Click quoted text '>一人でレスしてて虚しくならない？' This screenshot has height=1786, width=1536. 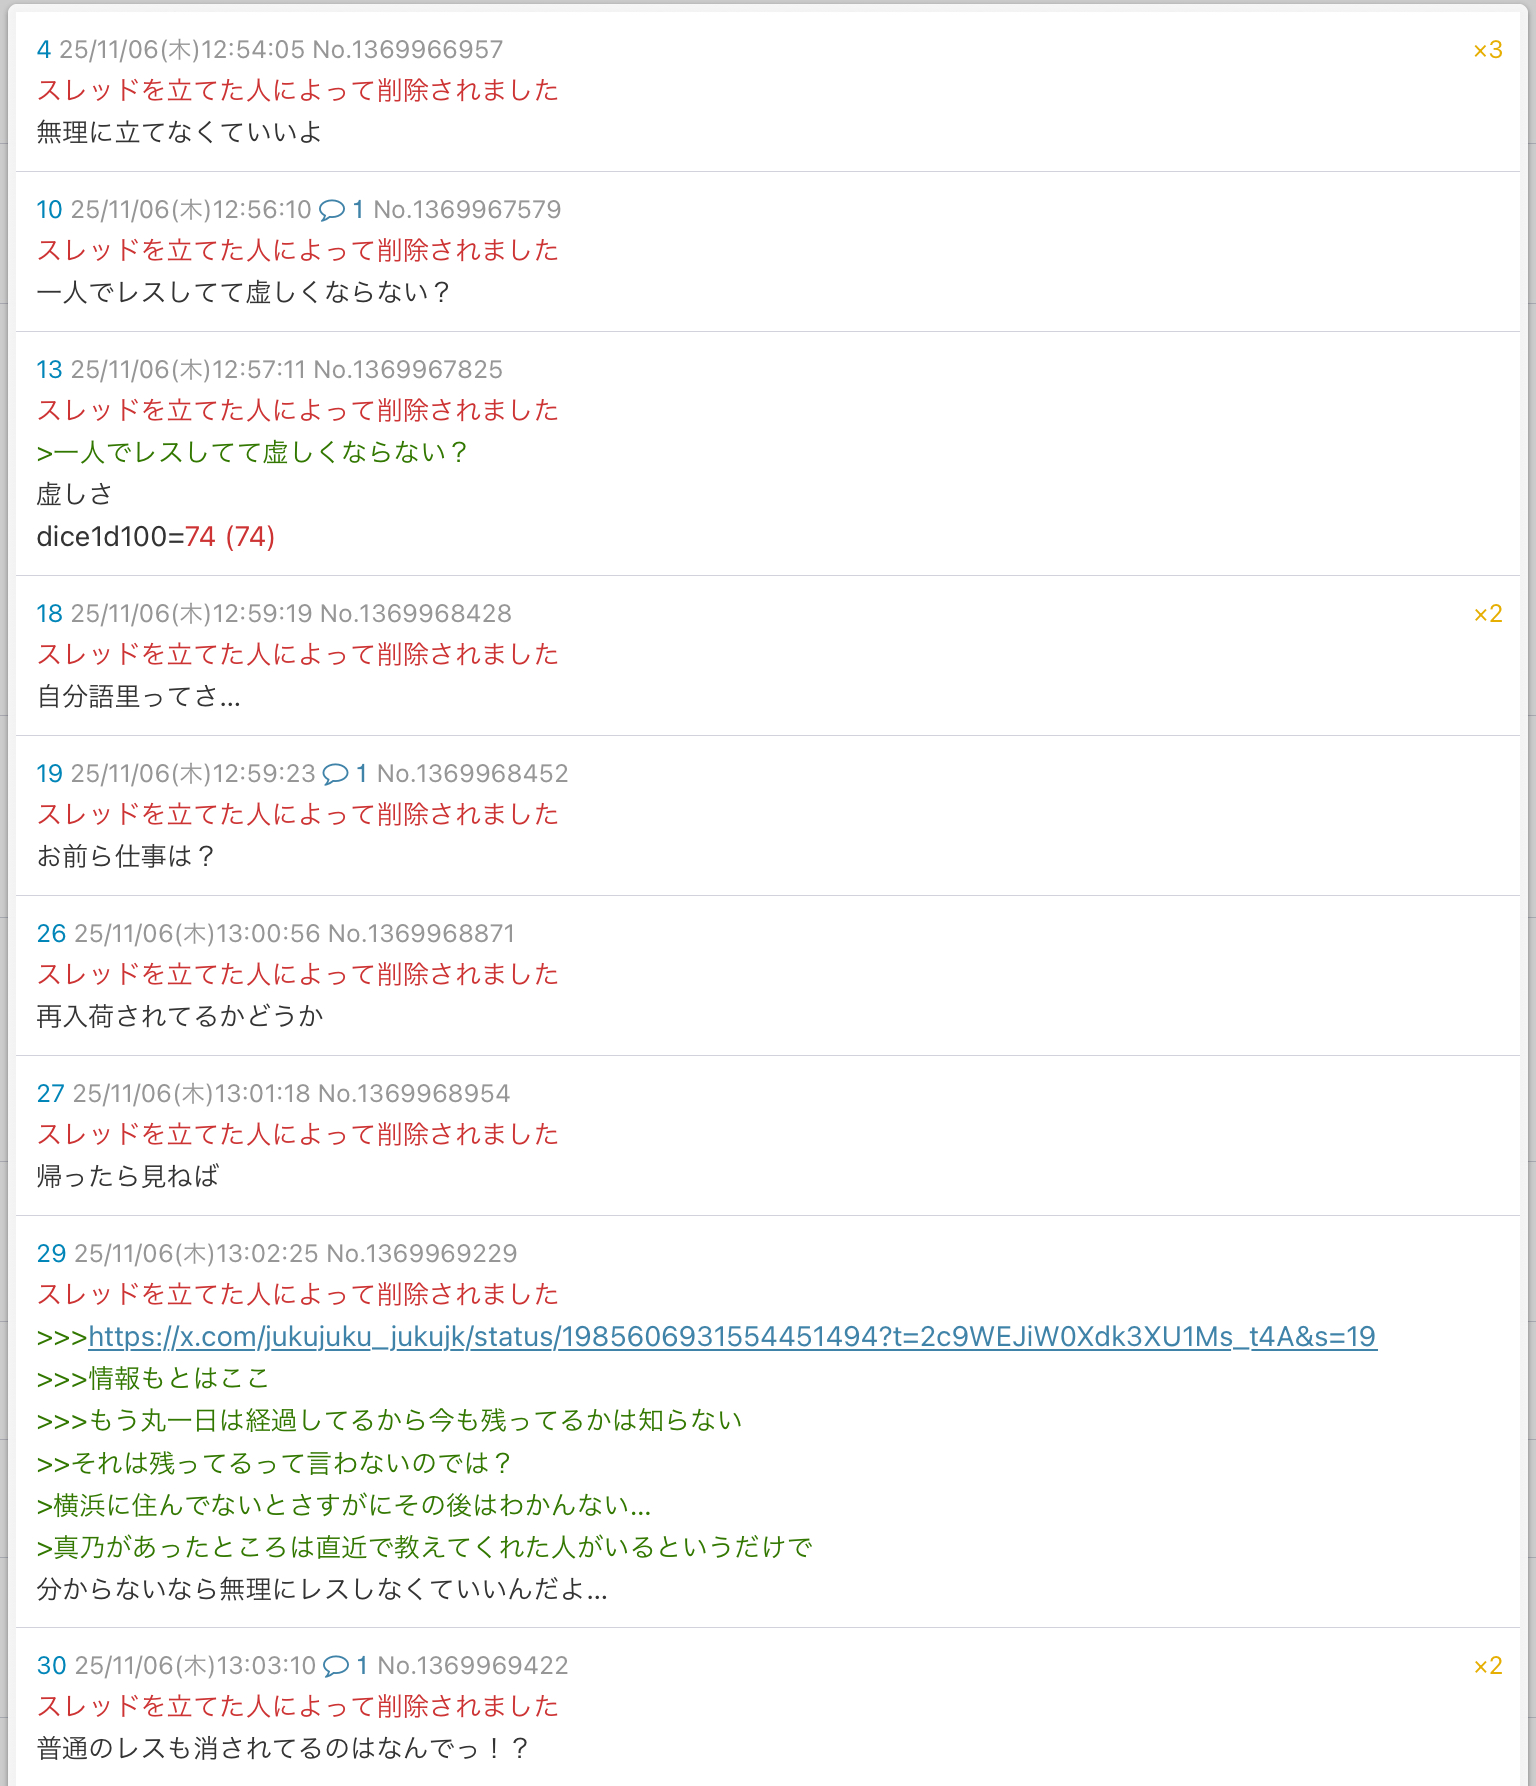[252, 453]
